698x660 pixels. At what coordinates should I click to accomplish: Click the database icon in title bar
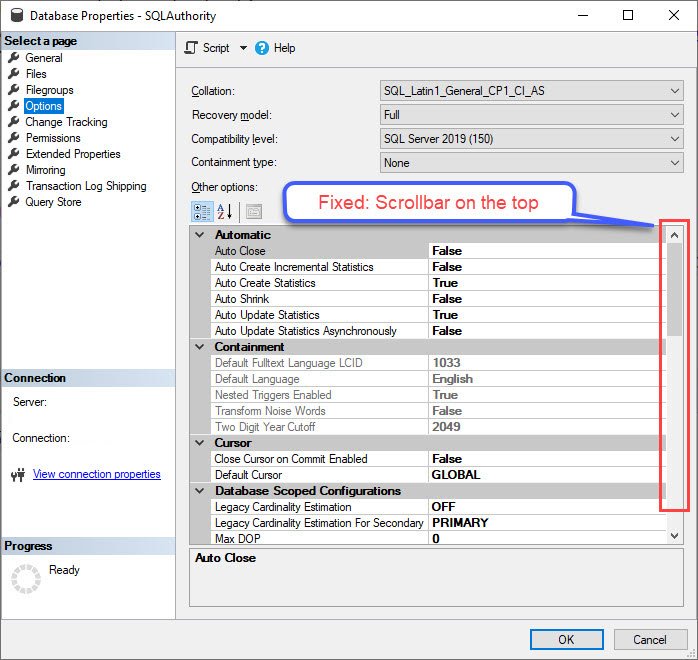coord(17,15)
